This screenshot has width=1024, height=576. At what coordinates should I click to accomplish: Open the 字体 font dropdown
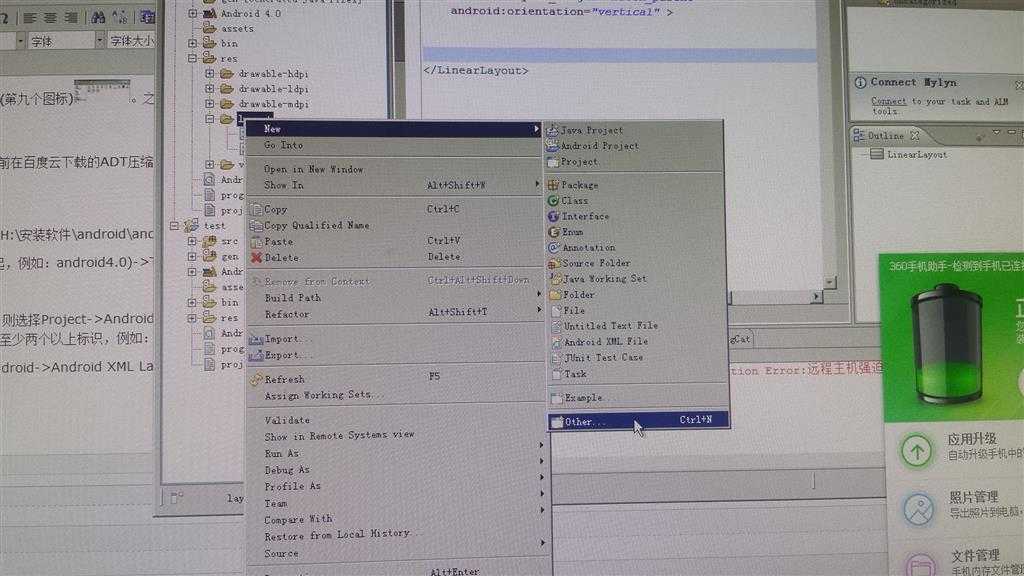(x=100, y=41)
